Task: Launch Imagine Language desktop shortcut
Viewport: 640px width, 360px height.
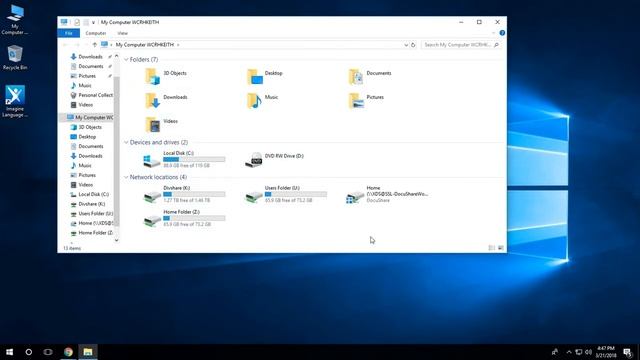Action: pos(15,101)
